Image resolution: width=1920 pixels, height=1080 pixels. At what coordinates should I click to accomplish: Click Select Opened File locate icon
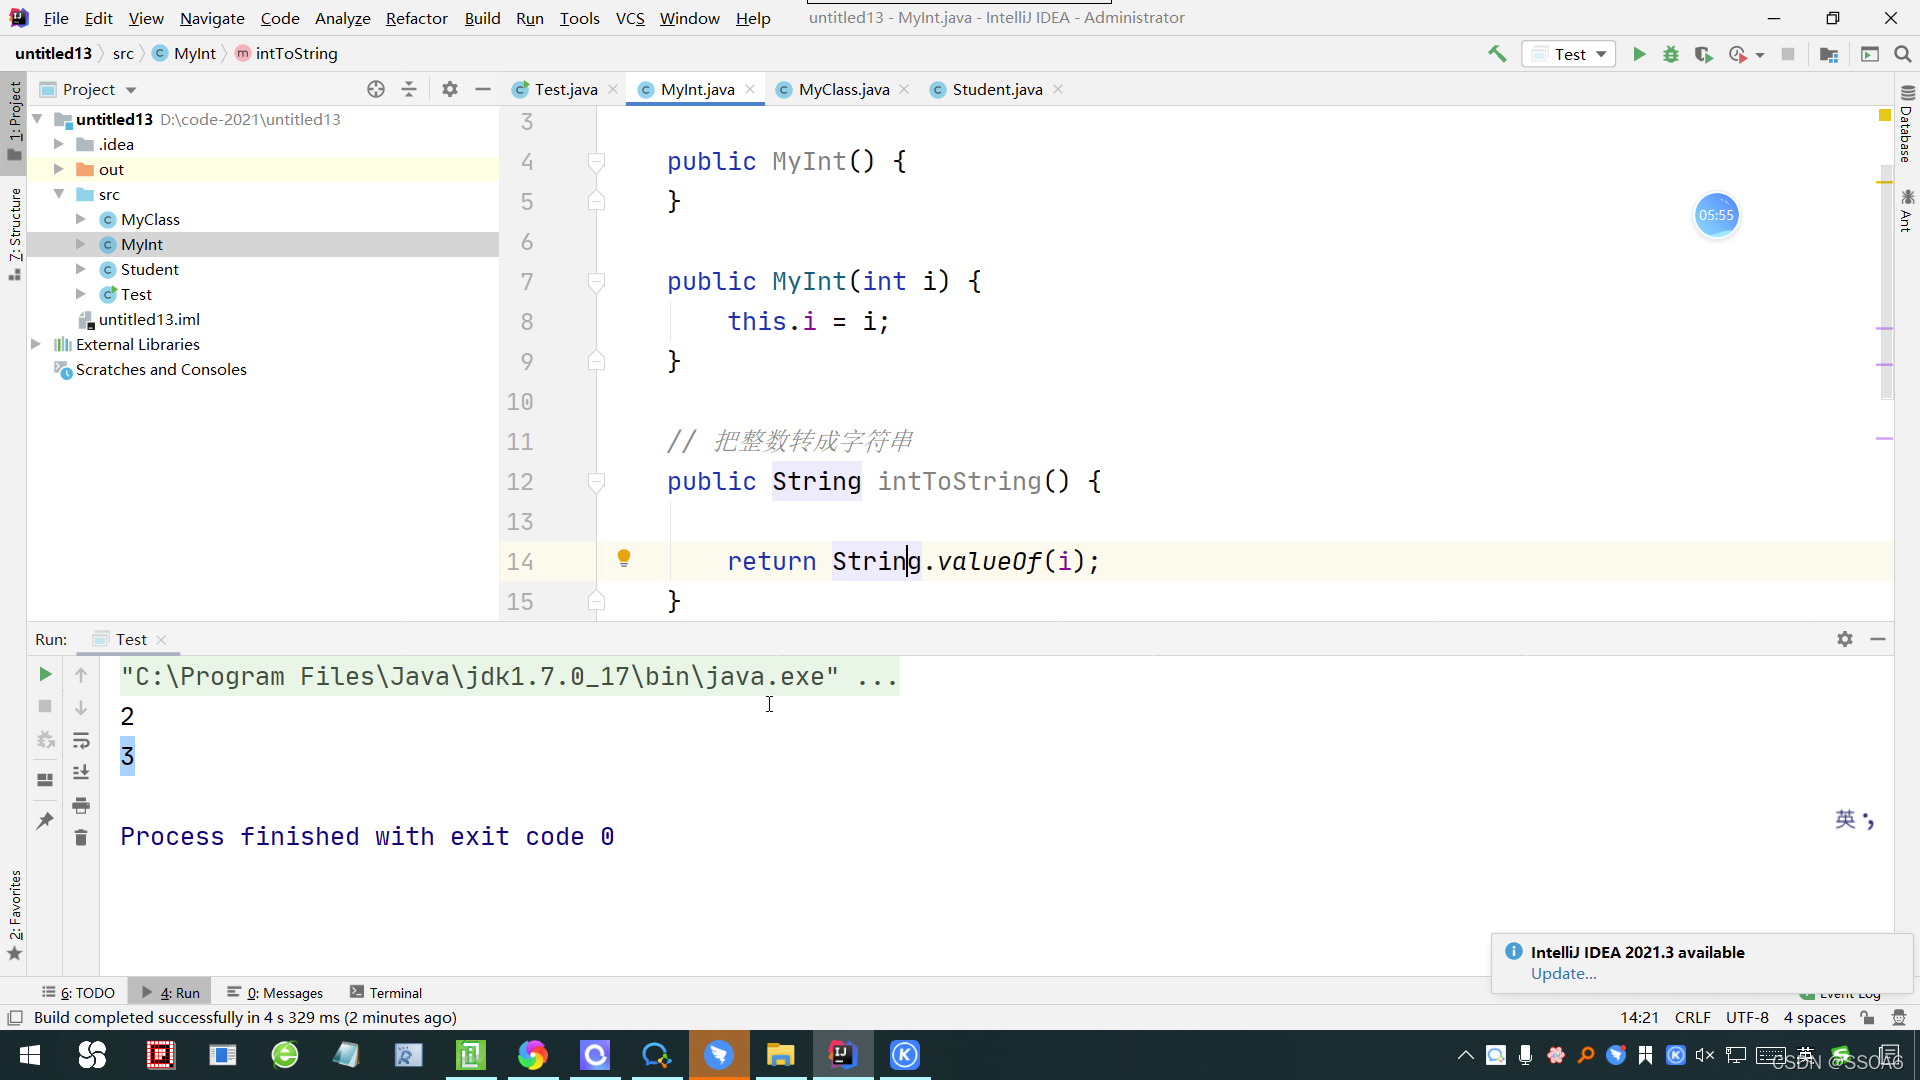[376, 89]
